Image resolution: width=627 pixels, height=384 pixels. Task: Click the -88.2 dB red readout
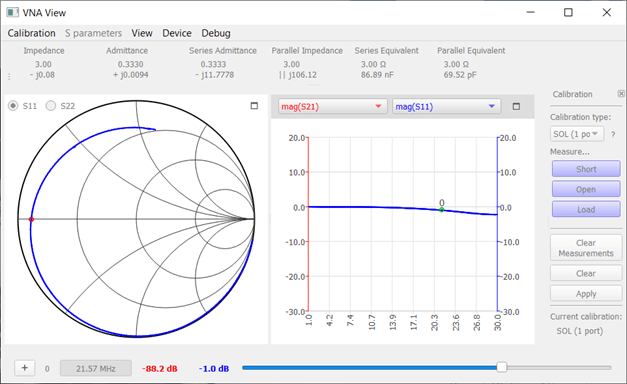click(x=160, y=368)
